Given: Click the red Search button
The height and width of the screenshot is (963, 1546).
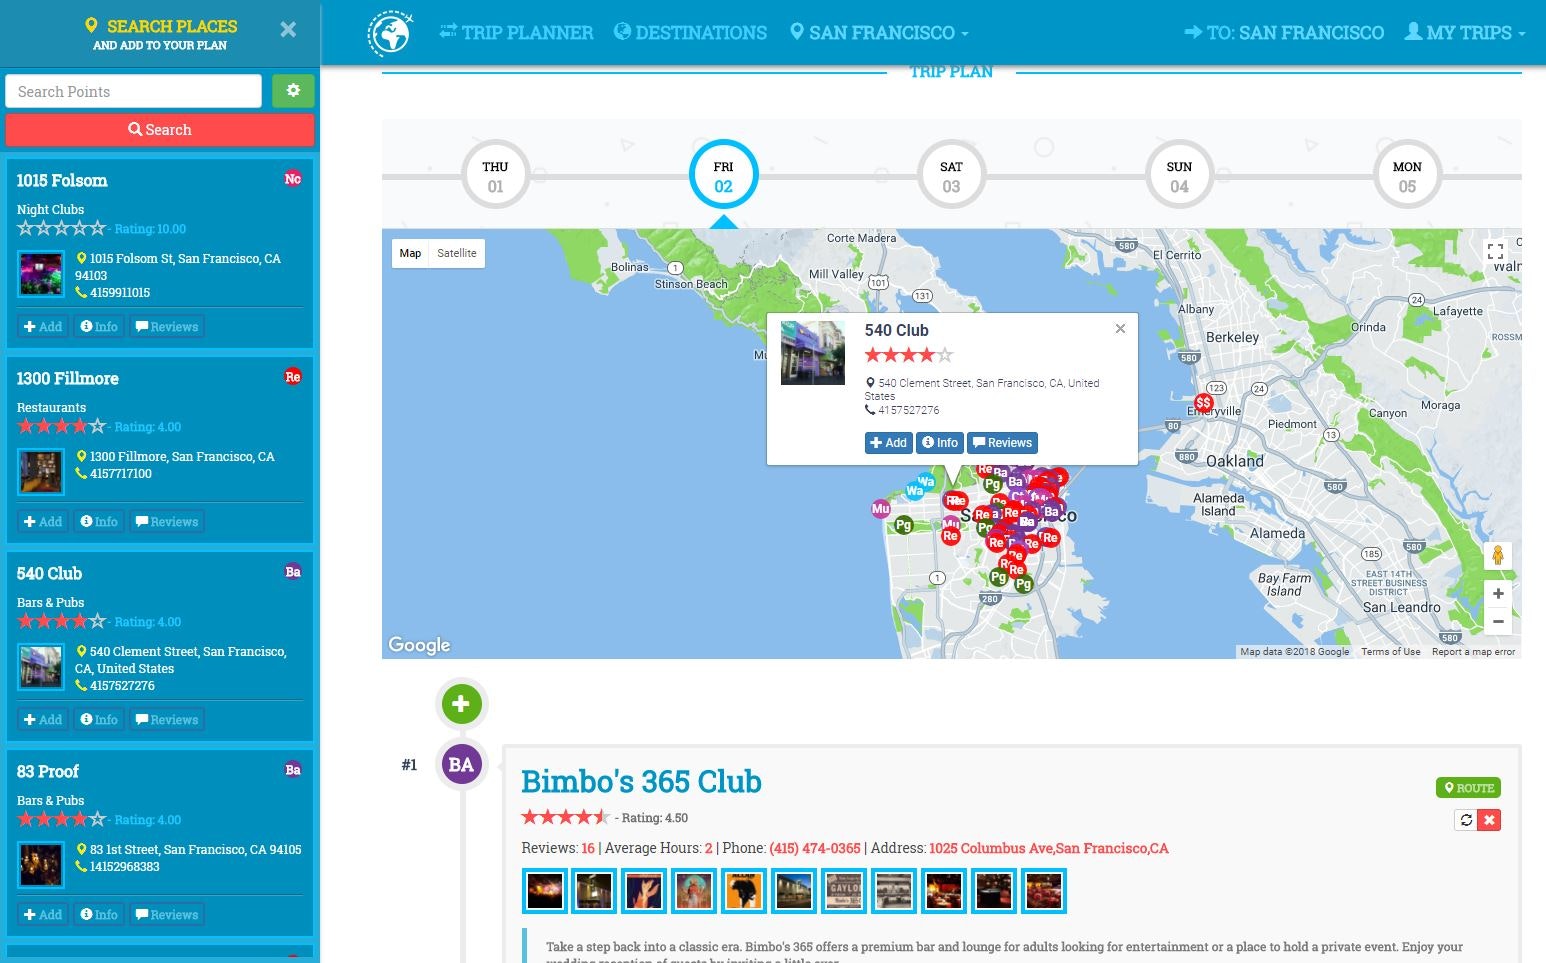Looking at the screenshot, I should 160,130.
